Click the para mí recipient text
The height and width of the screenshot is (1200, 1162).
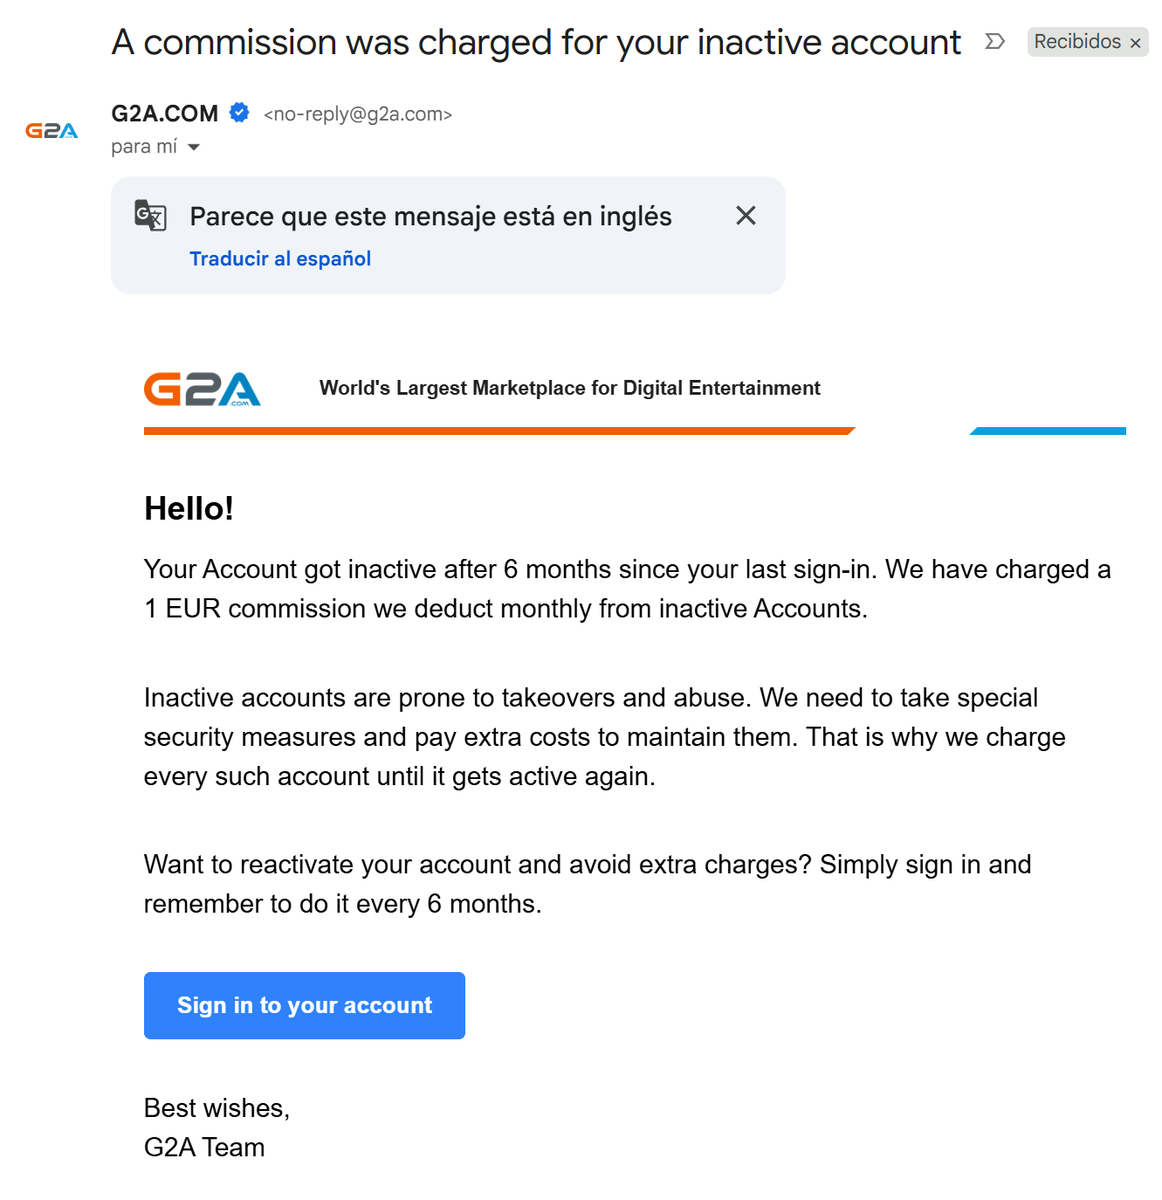(x=144, y=147)
